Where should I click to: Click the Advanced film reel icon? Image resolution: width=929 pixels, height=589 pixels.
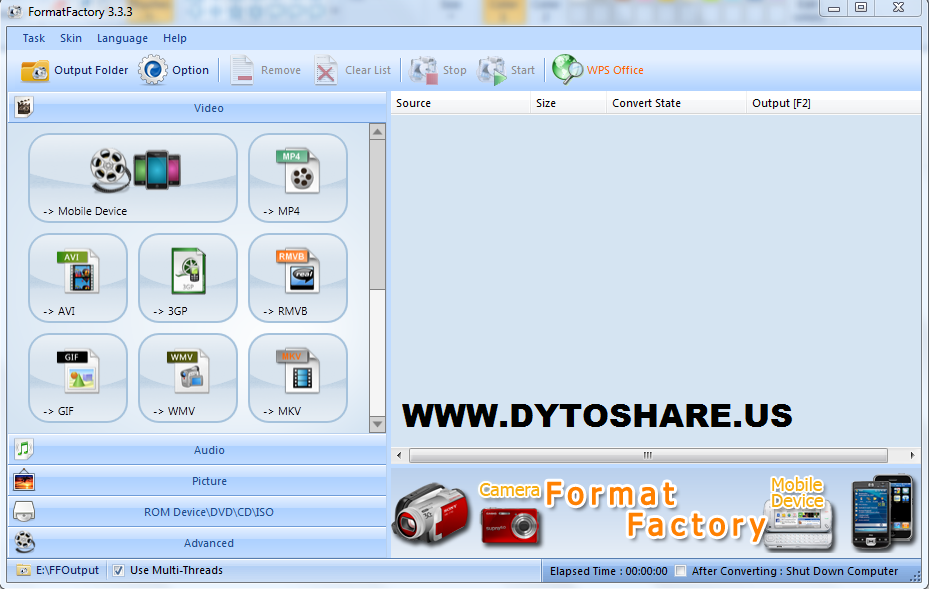point(24,542)
